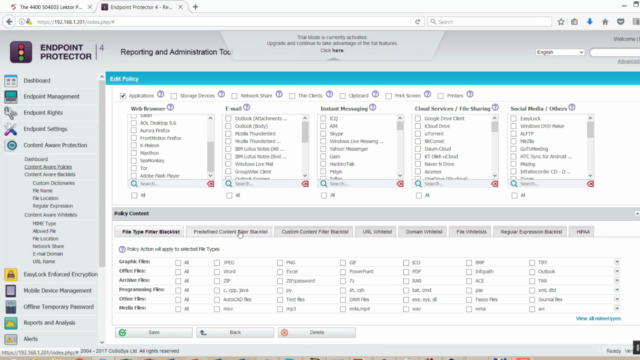Image resolution: width=640 pixels, height=360 pixels.
Task: Expand more Archive Files types
Action: pyautogui.click(x=617, y=280)
